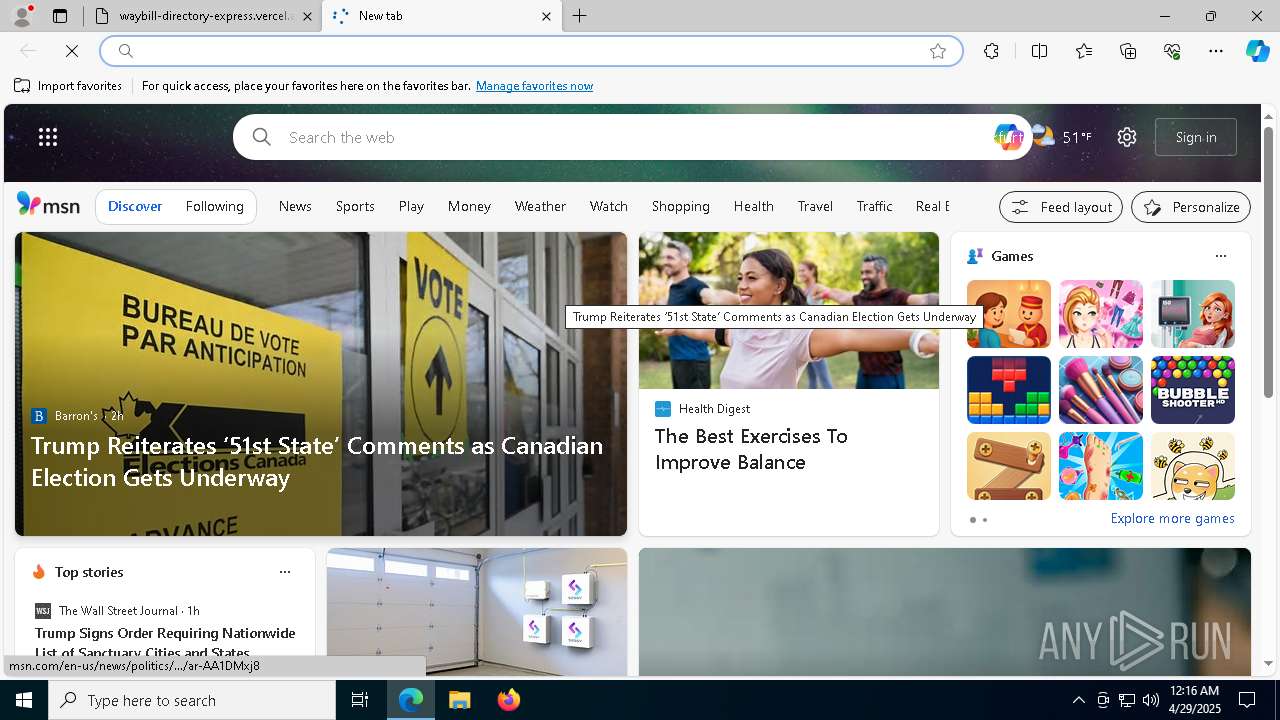Open the Copilot sidebar icon
Screen dimensions: 1280x720
click(1257, 51)
